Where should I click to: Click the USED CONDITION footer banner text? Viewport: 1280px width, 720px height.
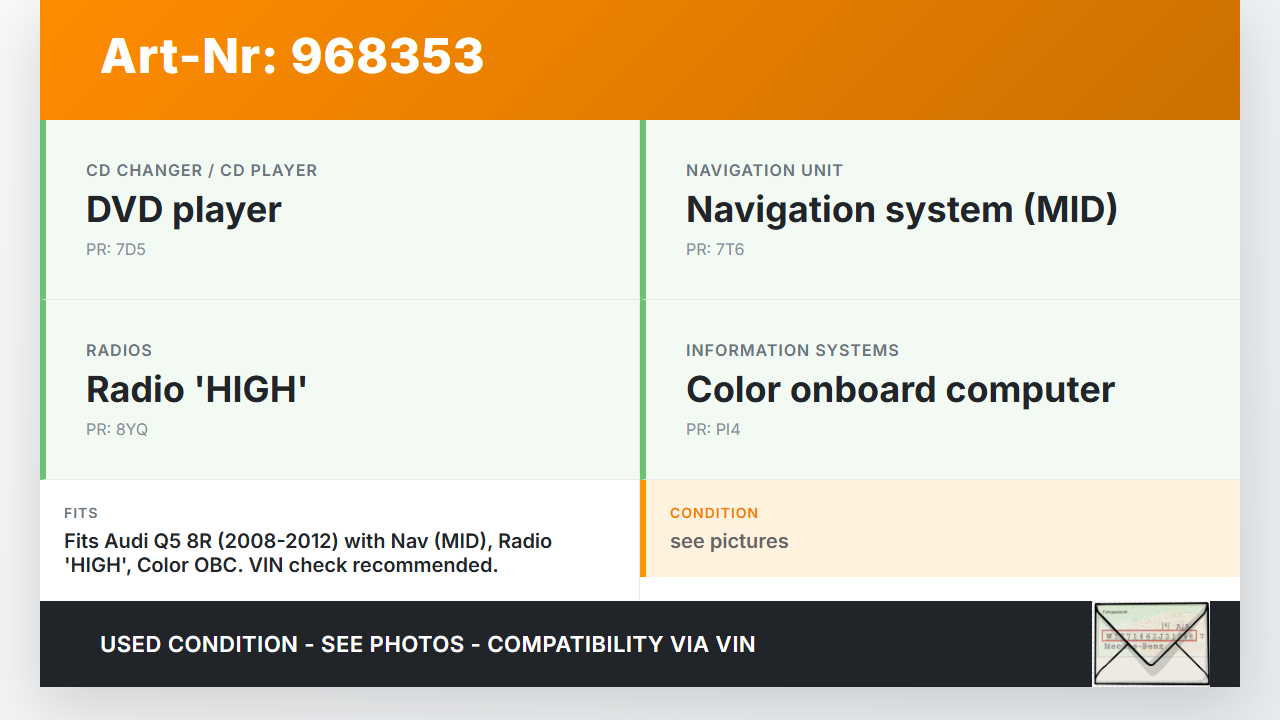[x=428, y=644]
